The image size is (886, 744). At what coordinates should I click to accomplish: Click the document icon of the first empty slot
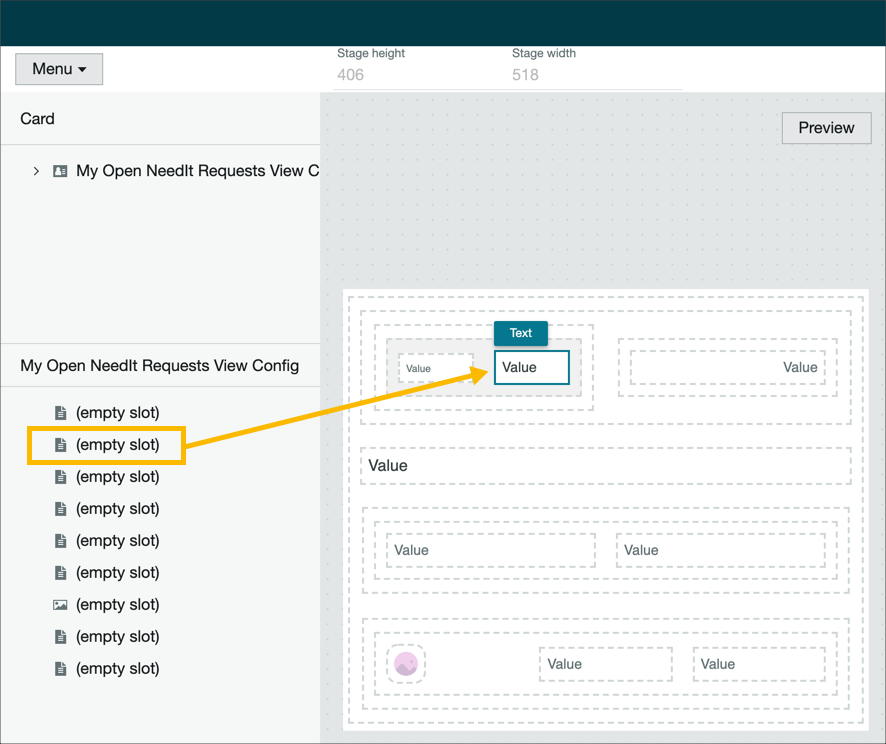point(60,412)
